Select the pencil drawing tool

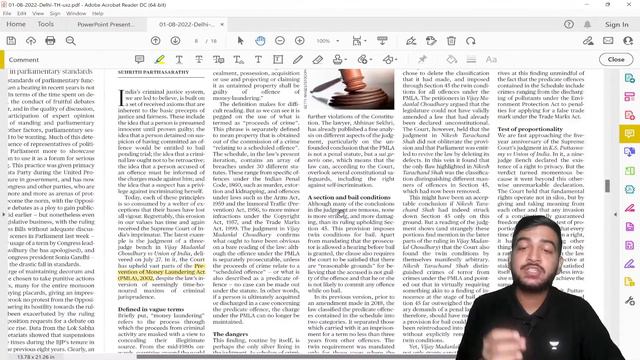pyautogui.click(x=298, y=60)
